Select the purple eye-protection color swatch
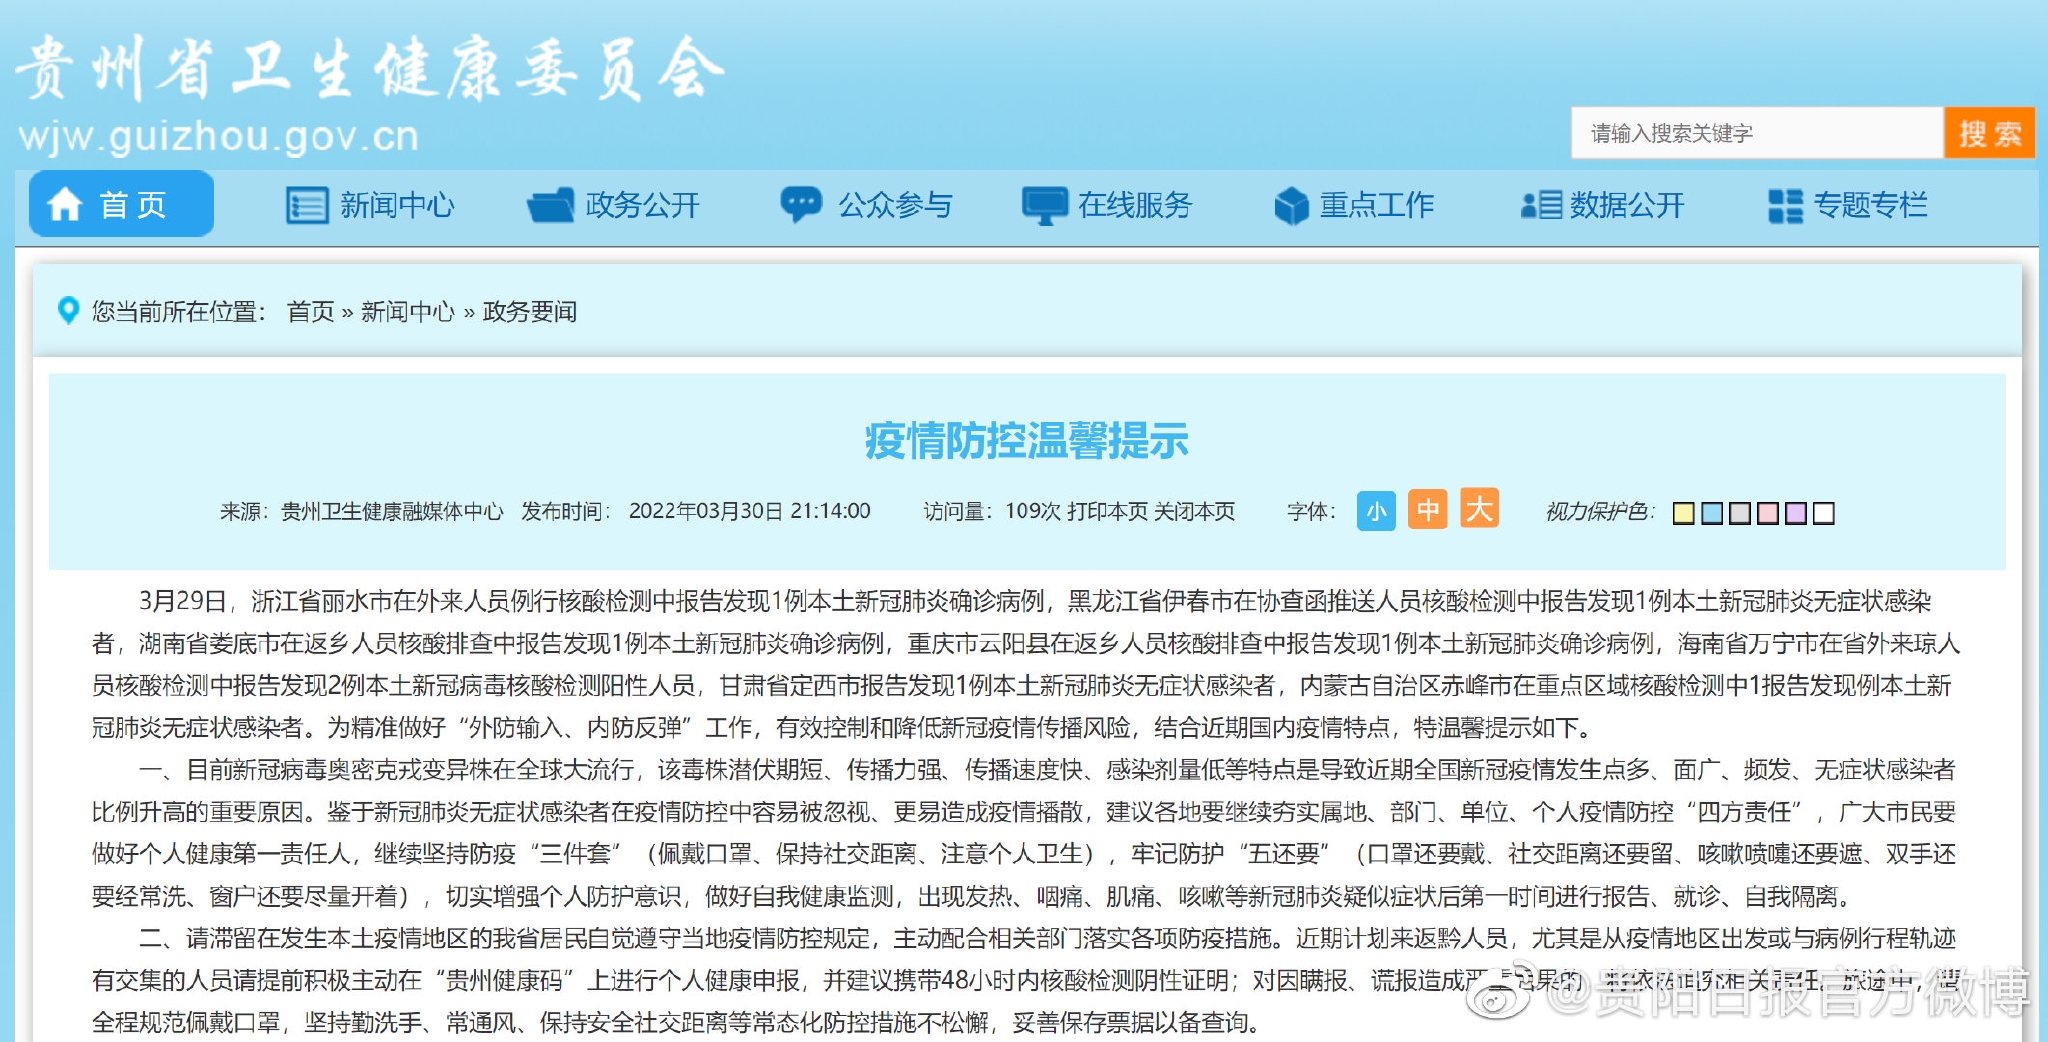 point(1796,513)
